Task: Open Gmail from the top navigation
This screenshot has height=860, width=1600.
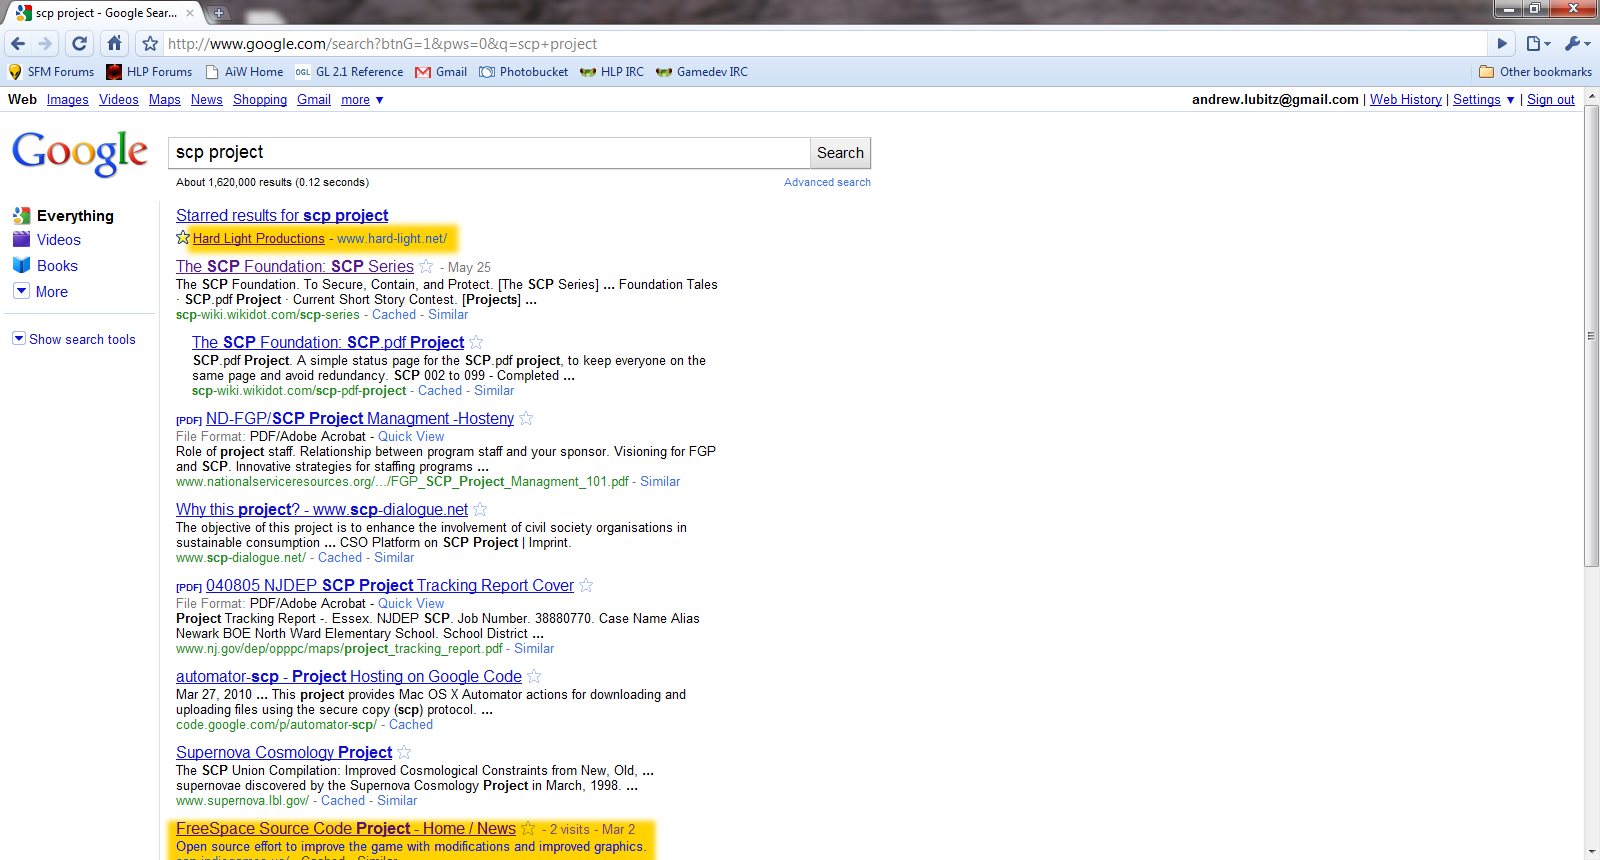Action: 314,100
